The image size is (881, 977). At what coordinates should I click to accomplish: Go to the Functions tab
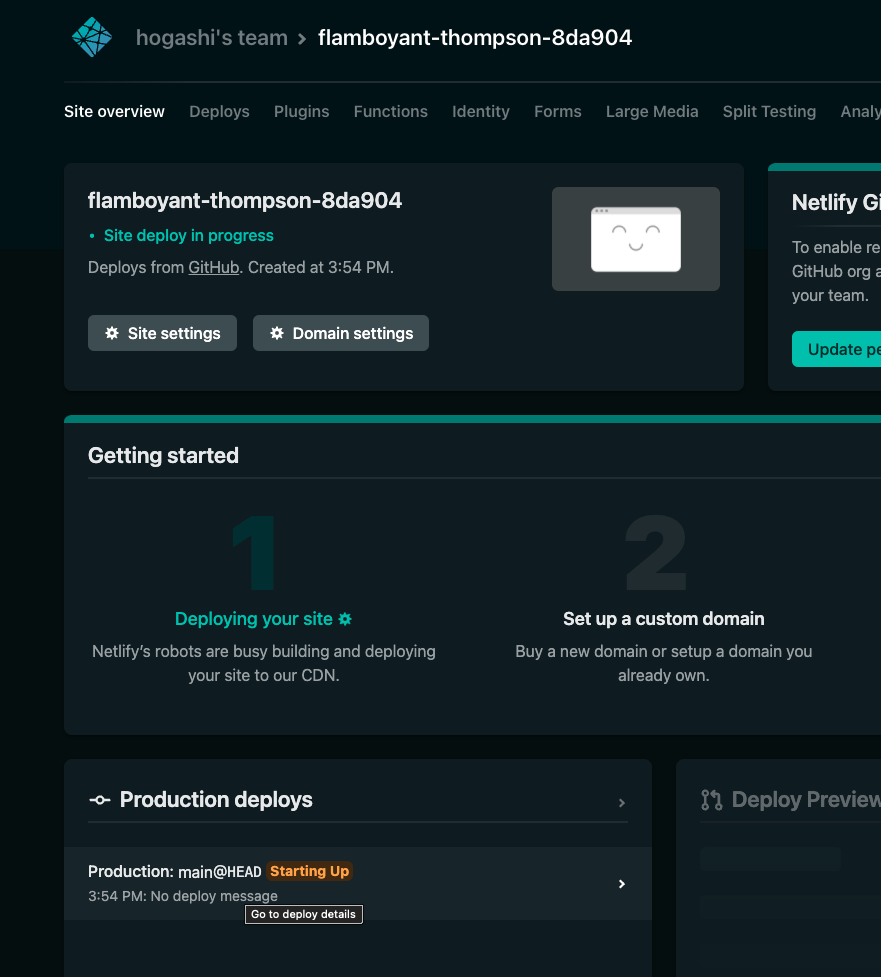tap(391, 112)
